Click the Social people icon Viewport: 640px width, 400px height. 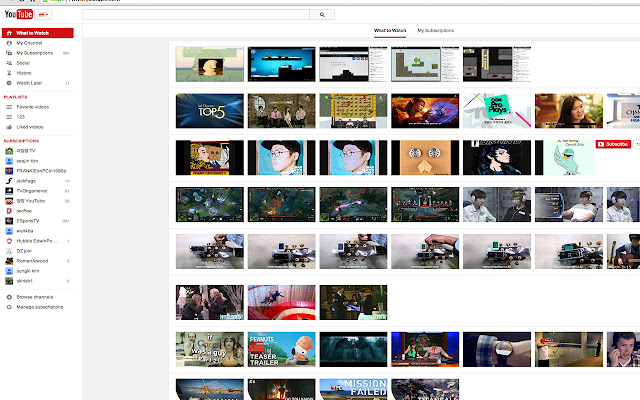click(9, 63)
